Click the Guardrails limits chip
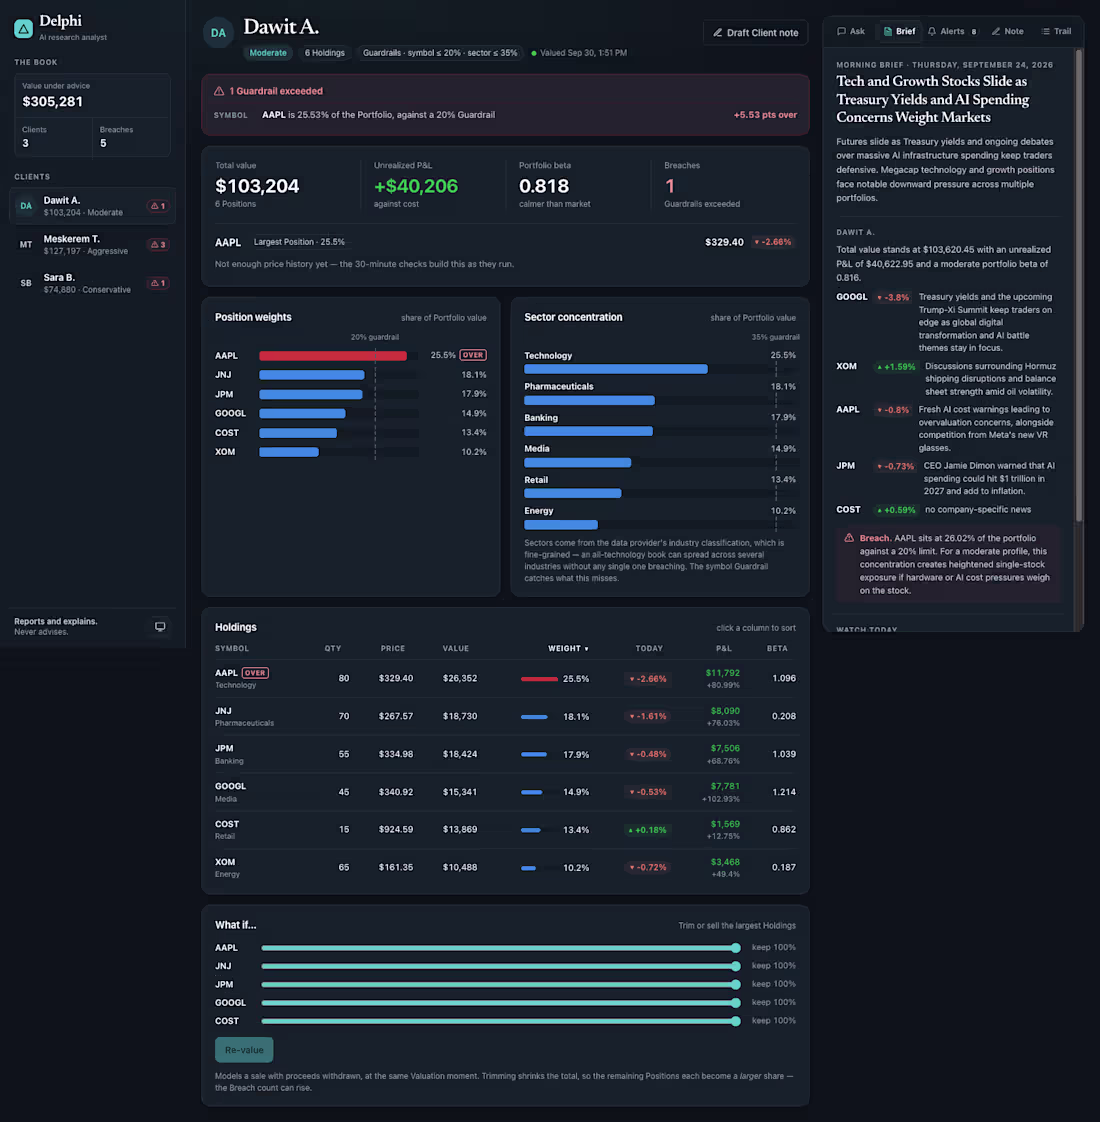1100x1122 pixels. click(x=439, y=53)
